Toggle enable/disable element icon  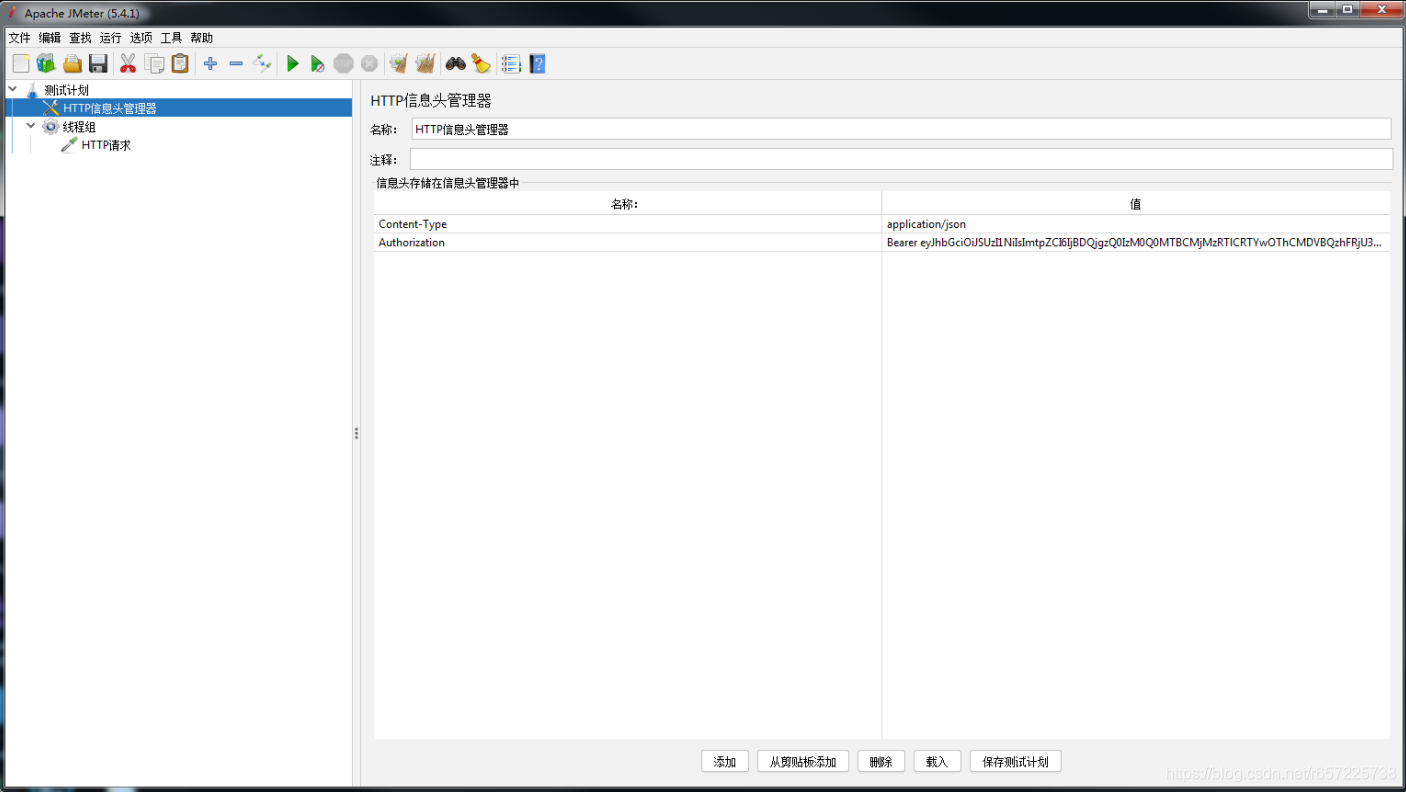262,64
